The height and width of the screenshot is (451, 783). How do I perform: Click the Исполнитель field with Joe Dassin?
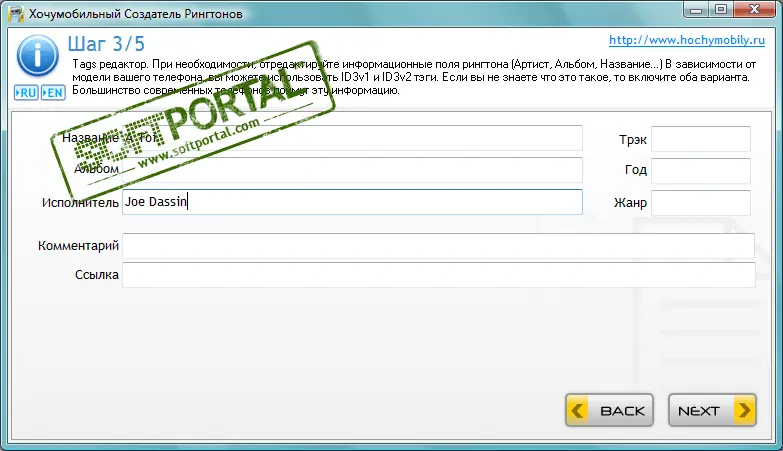pyautogui.click(x=352, y=202)
